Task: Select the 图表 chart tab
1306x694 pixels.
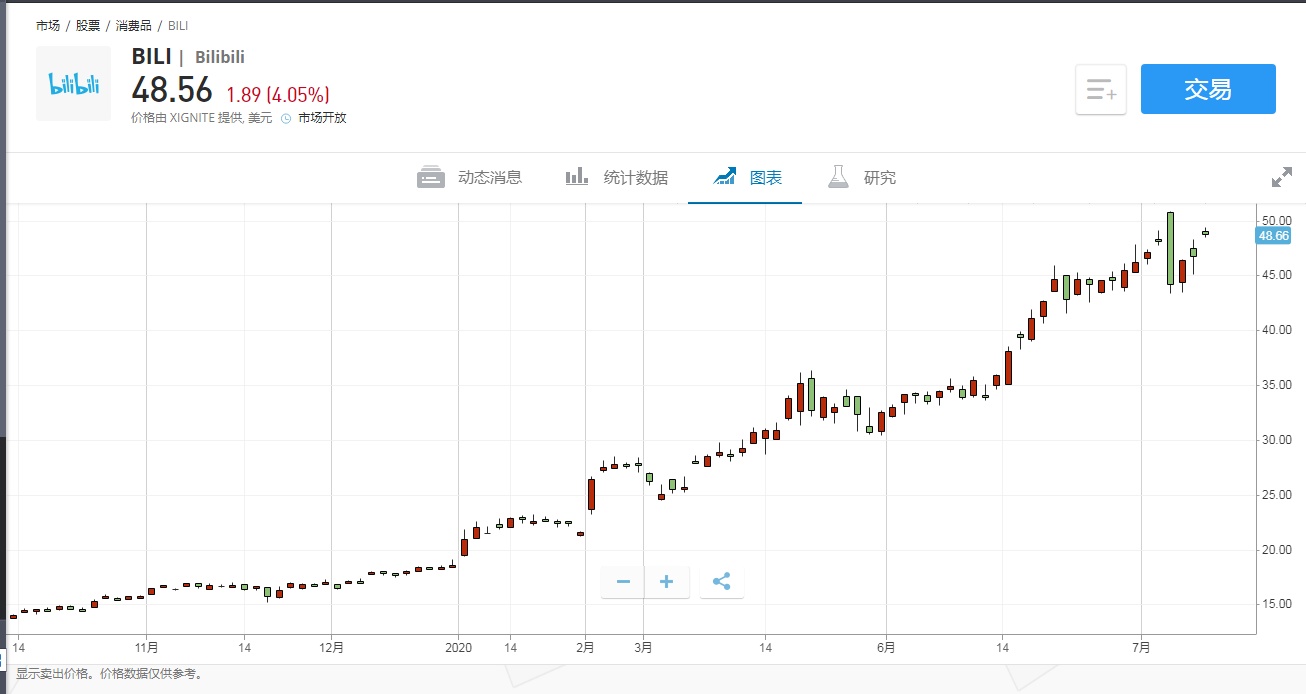Action: pos(748,178)
